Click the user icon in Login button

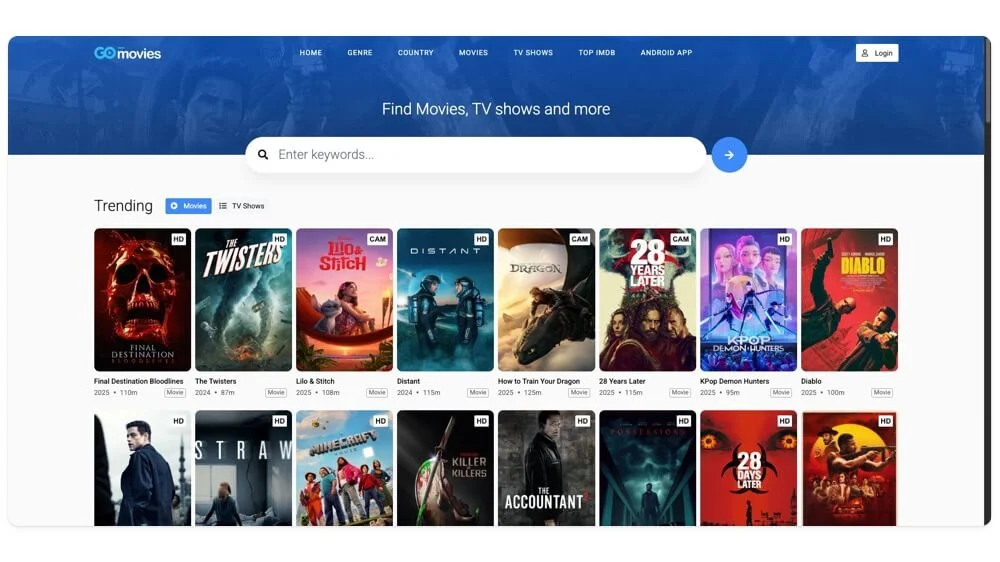tap(865, 53)
